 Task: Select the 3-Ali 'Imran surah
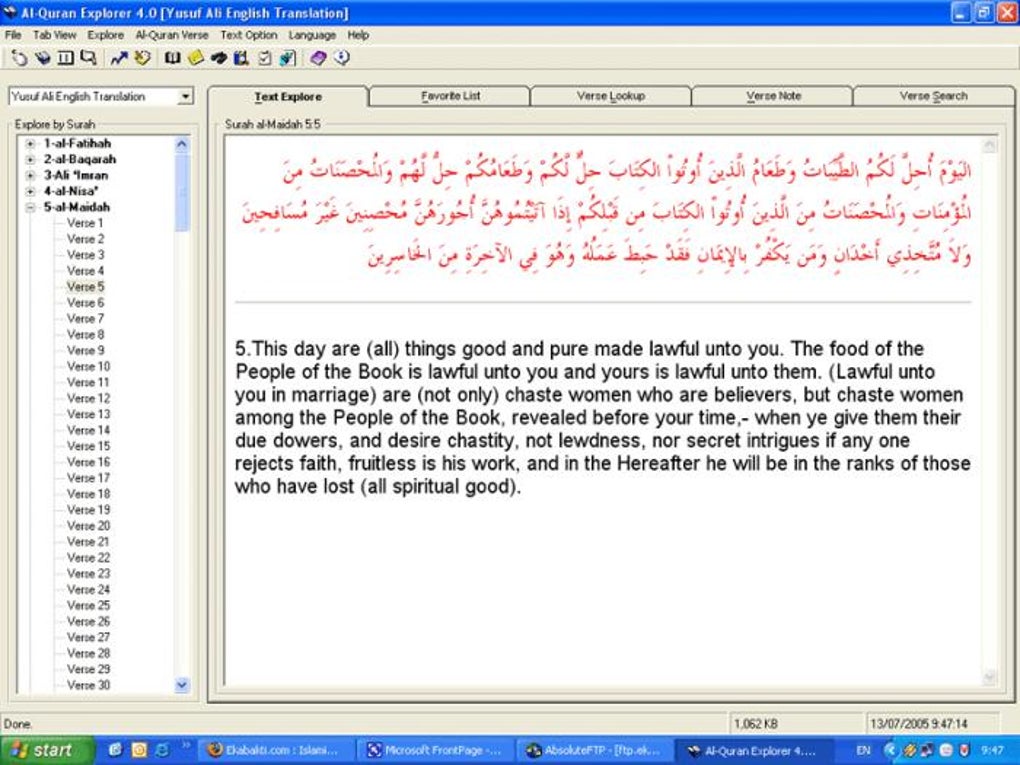tap(76, 176)
